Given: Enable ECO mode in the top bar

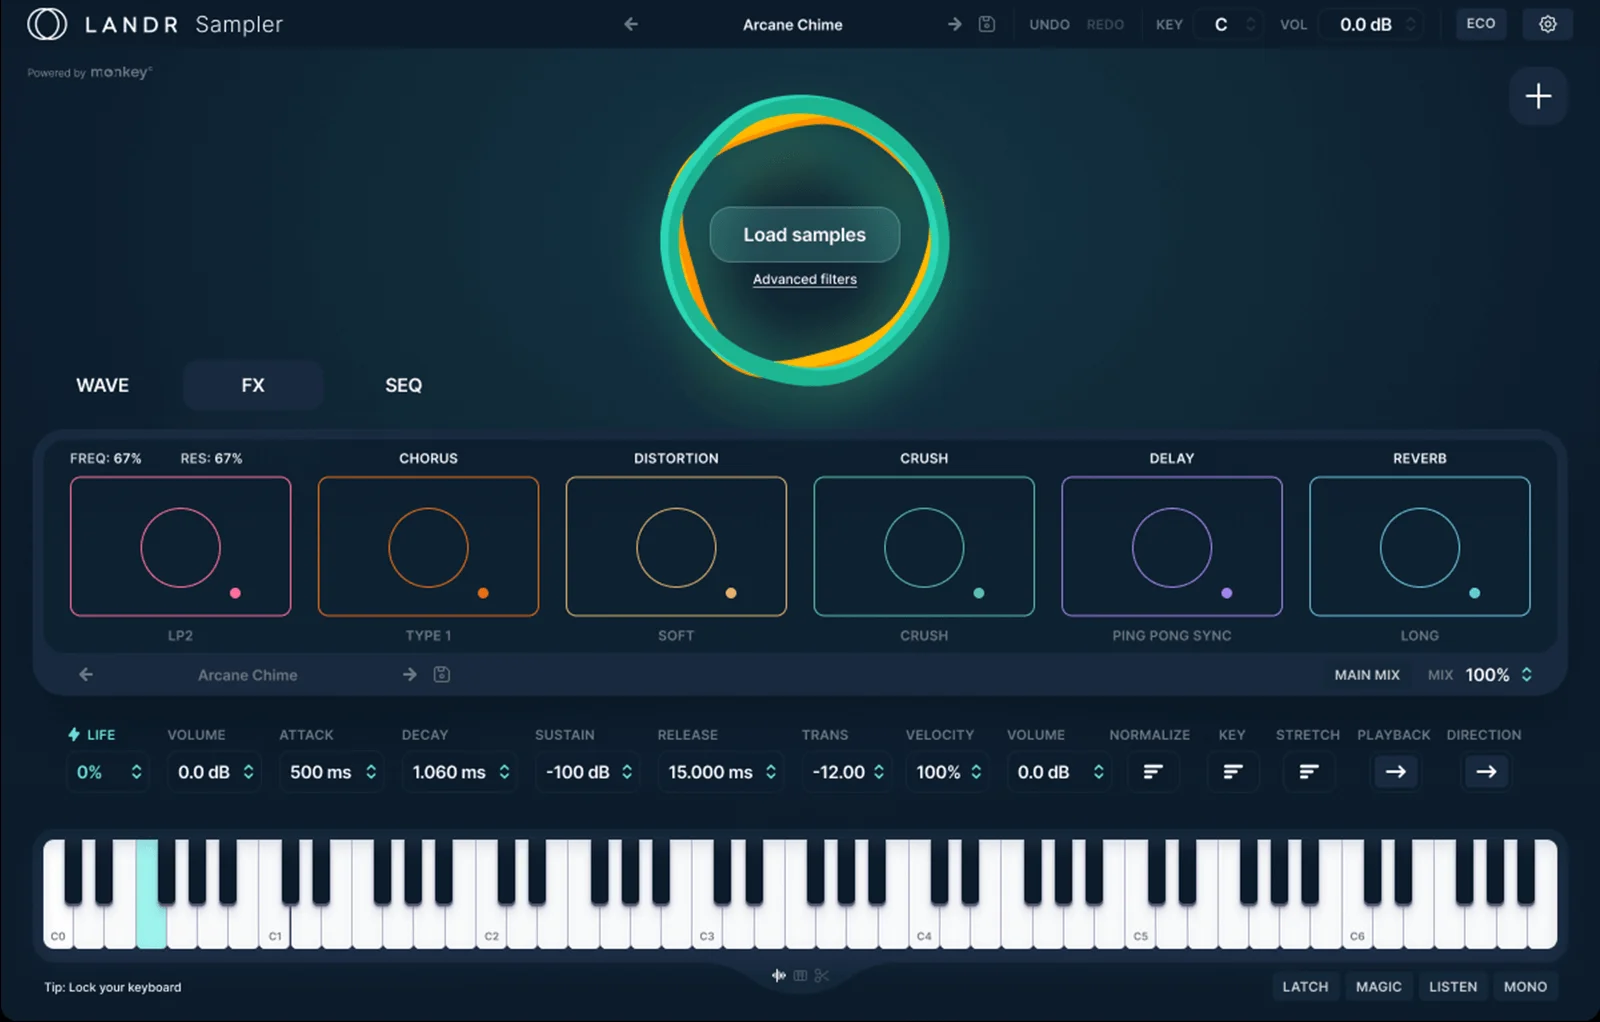Looking at the screenshot, I should [x=1481, y=23].
